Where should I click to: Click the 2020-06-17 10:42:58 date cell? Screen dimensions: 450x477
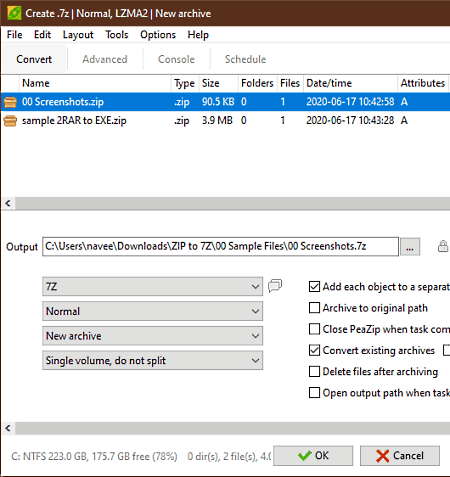click(350, 102)
